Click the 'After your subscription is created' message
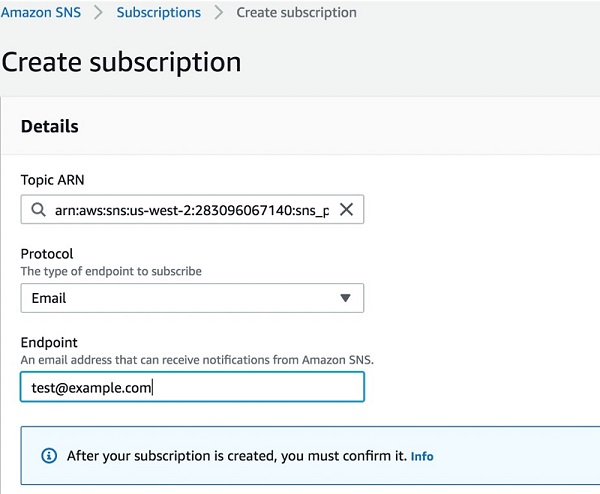600x494 pixels. pos(236,456)
